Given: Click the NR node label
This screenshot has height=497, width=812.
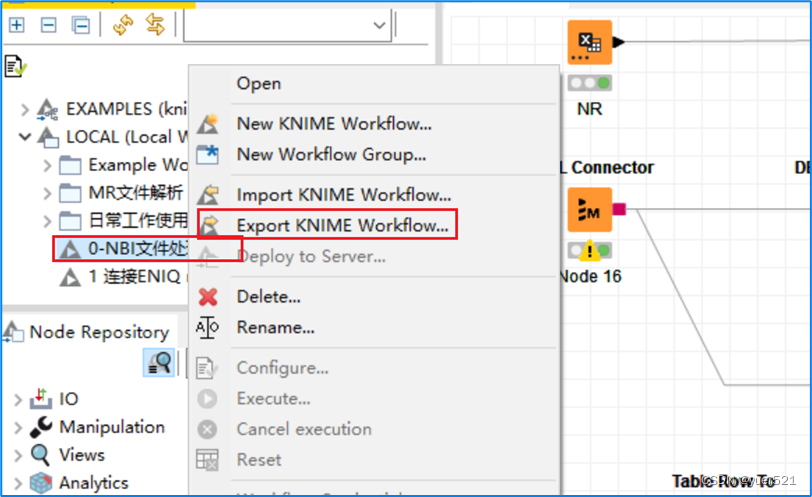Looking at the screenshot, I should [590, 109].
